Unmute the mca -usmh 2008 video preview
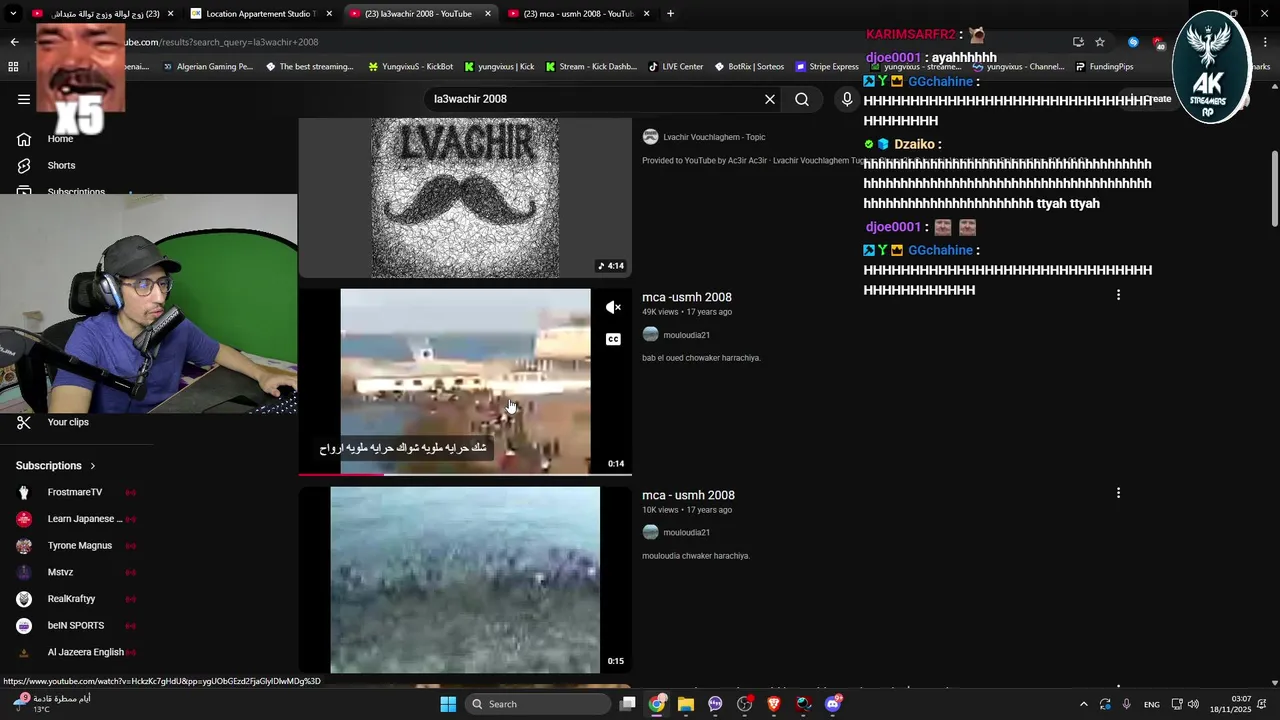1280x720 pixels. pos(613,307)
